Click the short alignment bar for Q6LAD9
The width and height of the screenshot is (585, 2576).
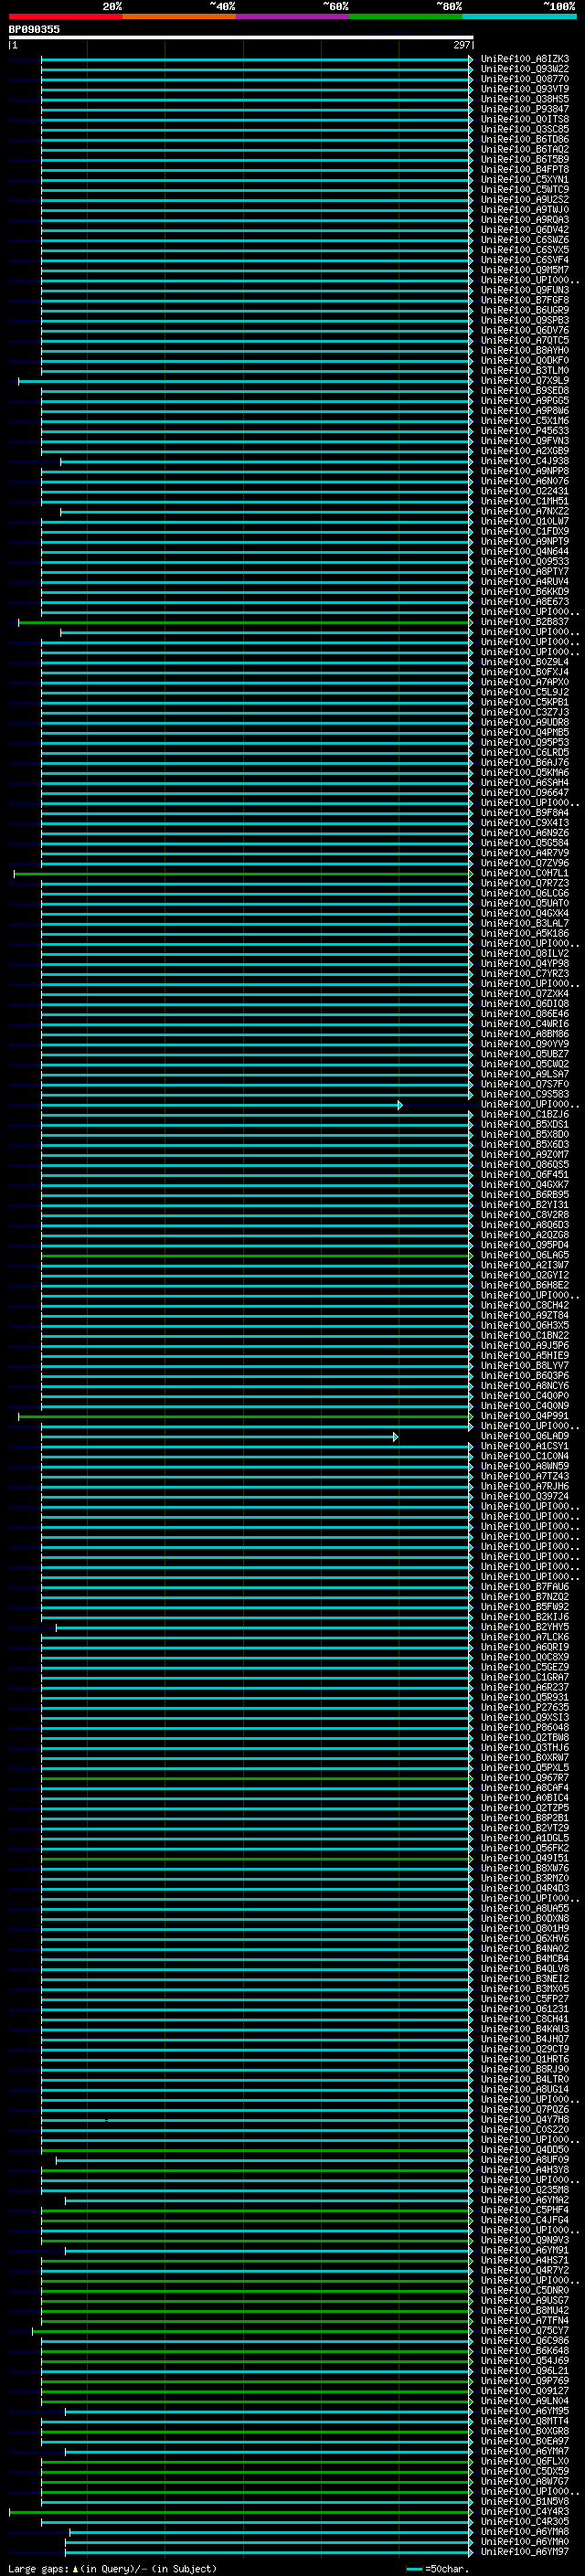tap(220, 1436)
